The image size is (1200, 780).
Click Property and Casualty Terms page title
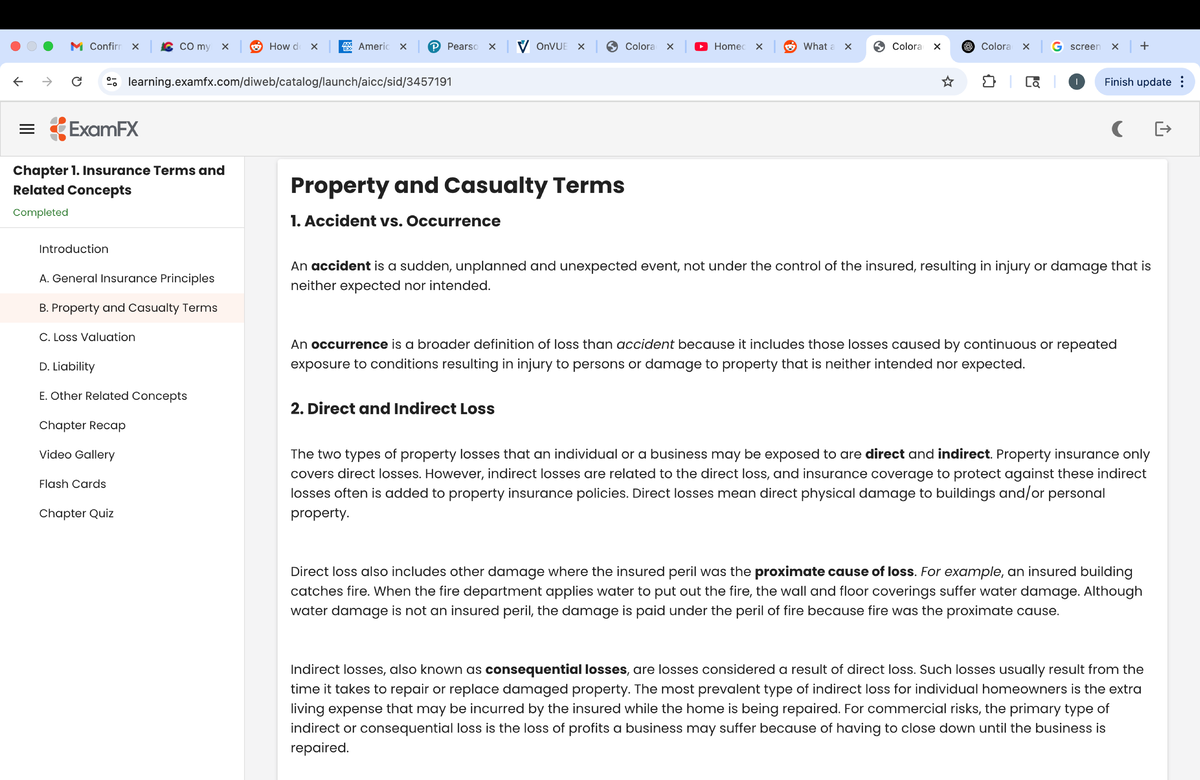457,186
